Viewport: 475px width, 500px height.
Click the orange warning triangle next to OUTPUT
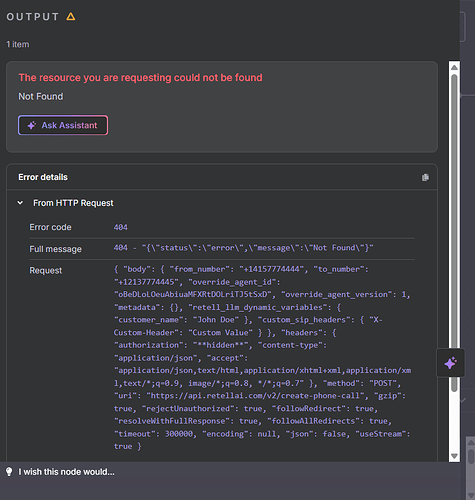coord(71,16)
